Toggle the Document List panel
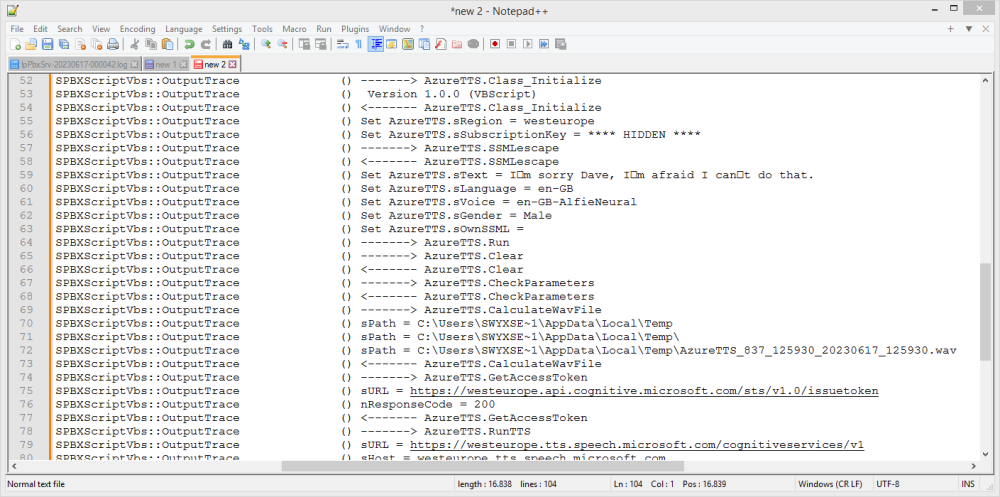1000x497 pixels. [424, 44]
